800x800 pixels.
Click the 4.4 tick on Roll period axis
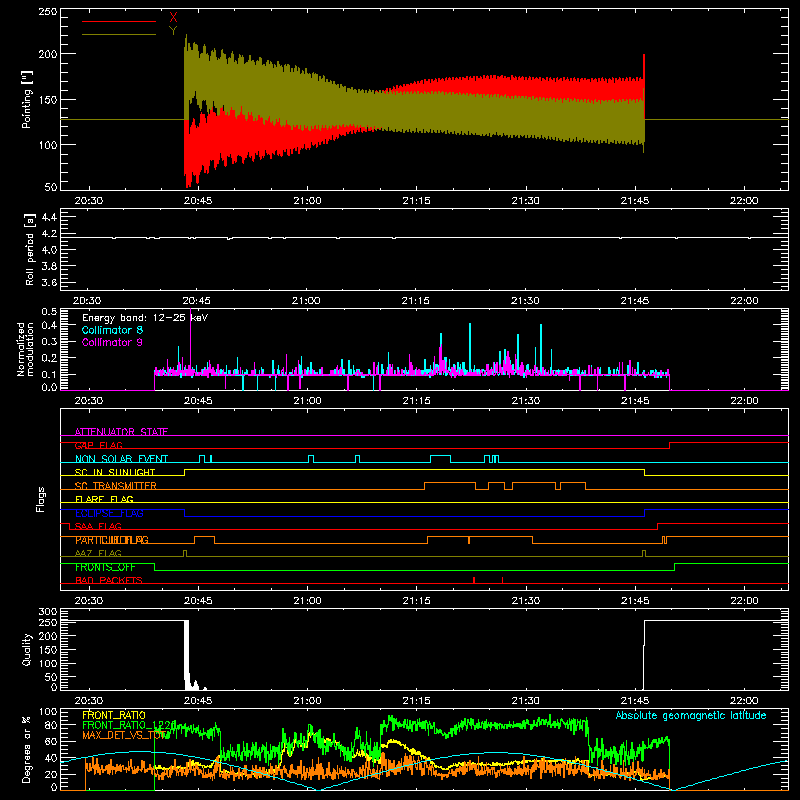point(49,217)
